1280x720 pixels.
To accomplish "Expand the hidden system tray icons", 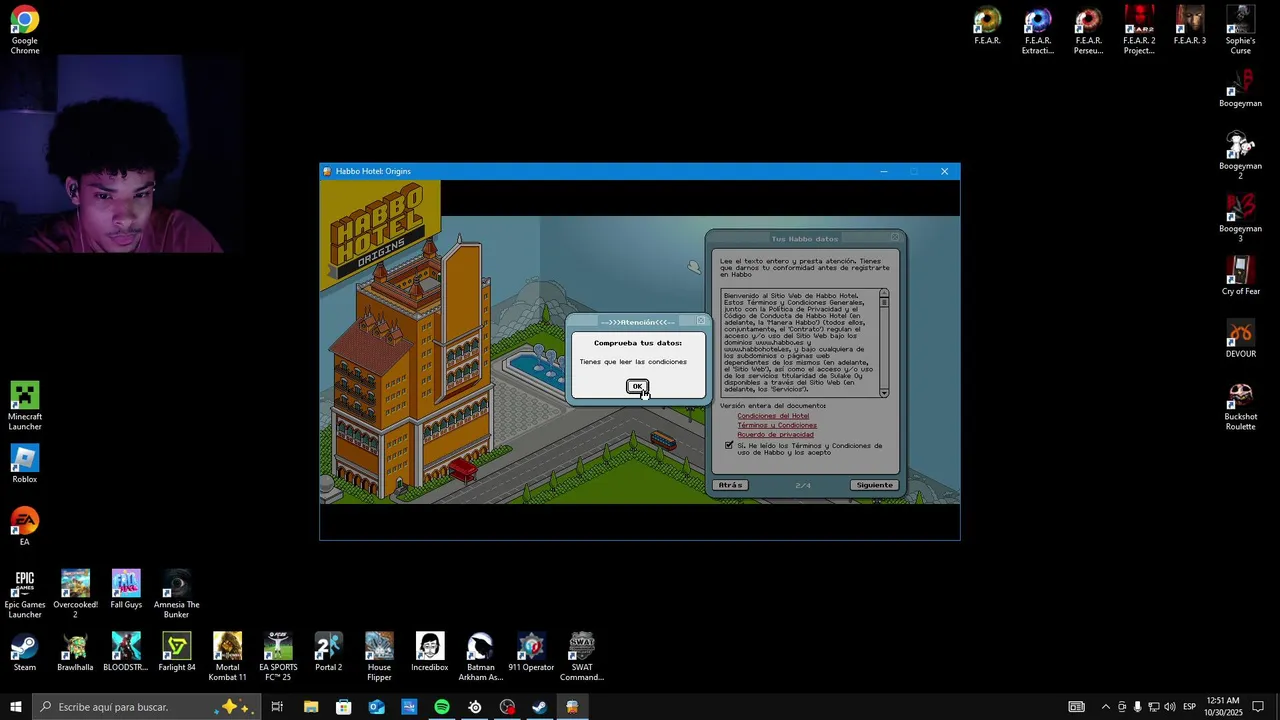I will point(1105,707).
